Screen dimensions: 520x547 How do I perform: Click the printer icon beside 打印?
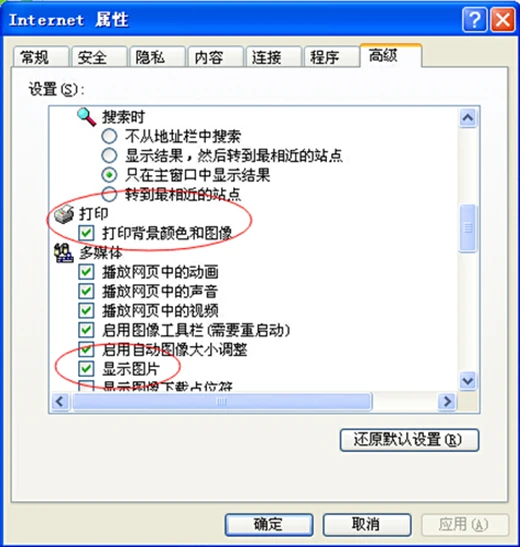coord(64,214)
